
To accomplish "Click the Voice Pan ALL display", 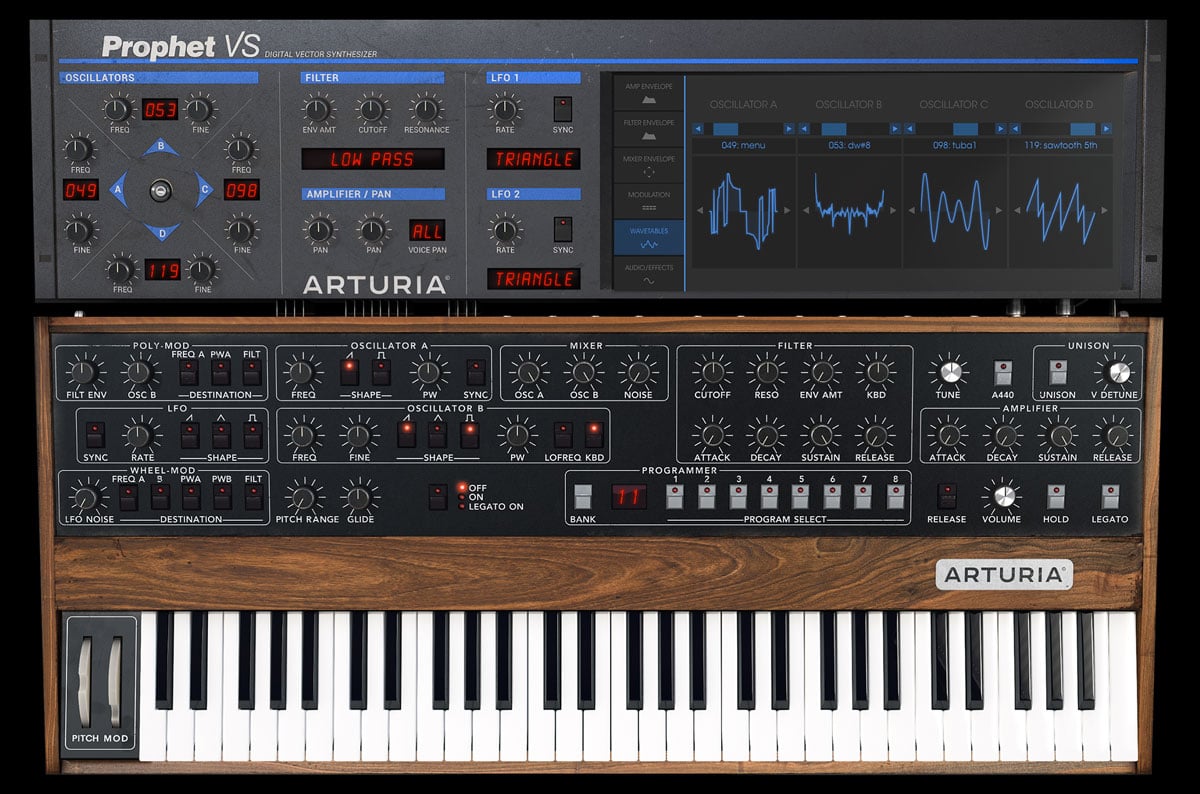I will pyautogui.click(x=427, y=231).
